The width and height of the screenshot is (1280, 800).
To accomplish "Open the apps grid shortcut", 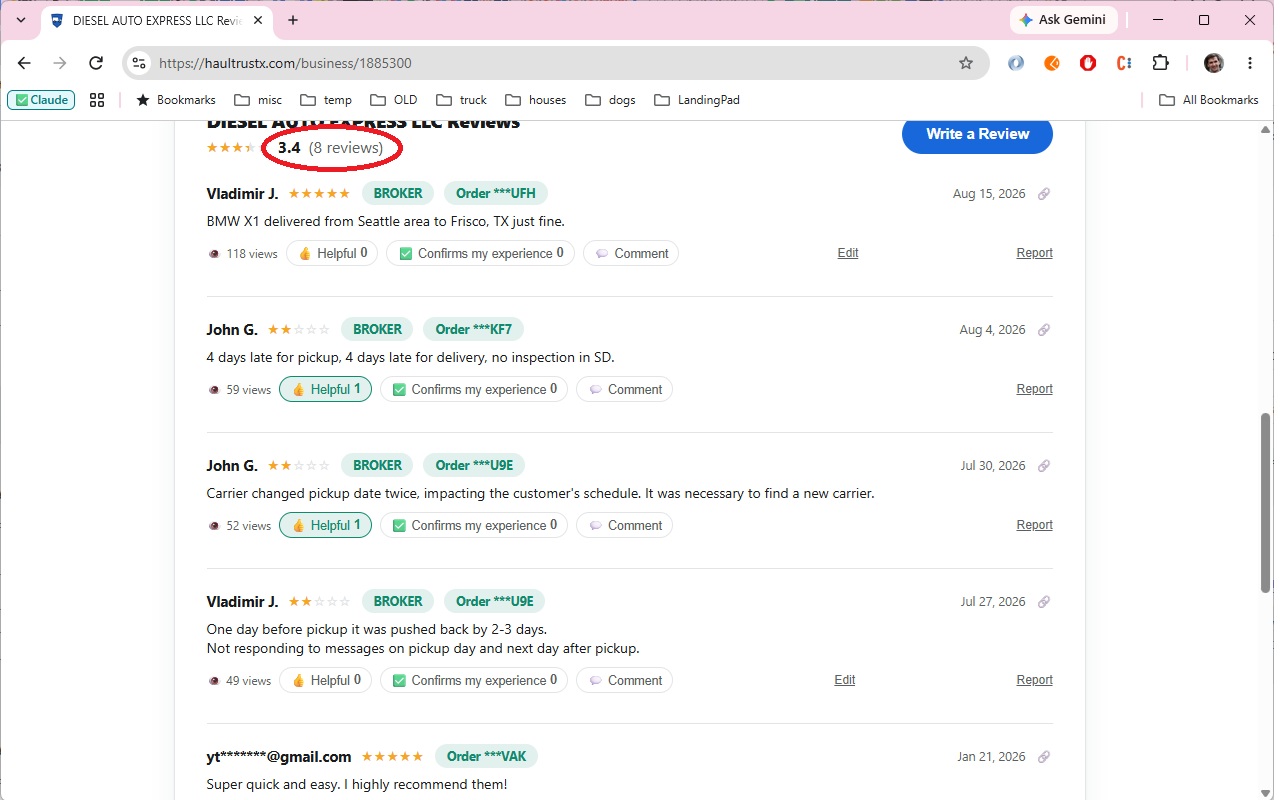I will 97,100.
